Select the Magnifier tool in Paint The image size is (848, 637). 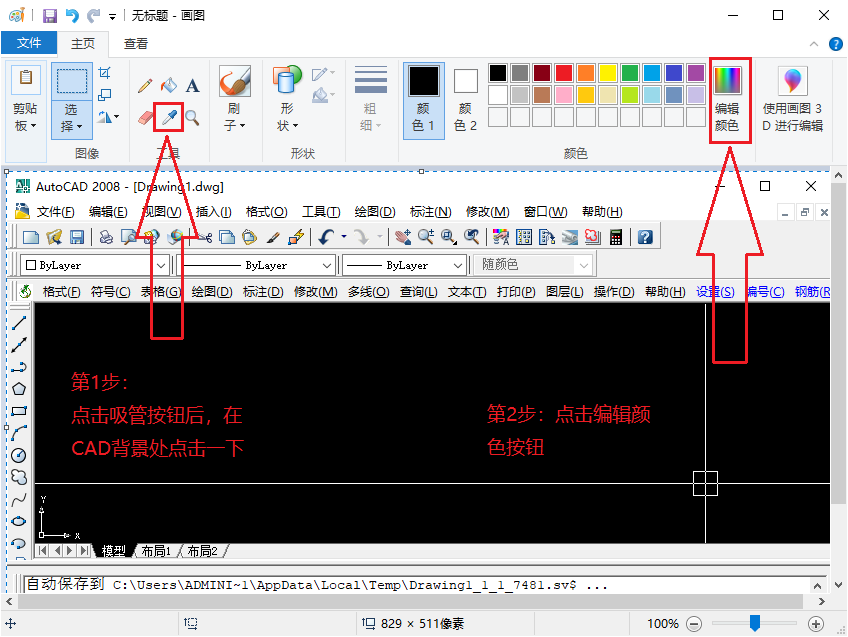point(192,118)
